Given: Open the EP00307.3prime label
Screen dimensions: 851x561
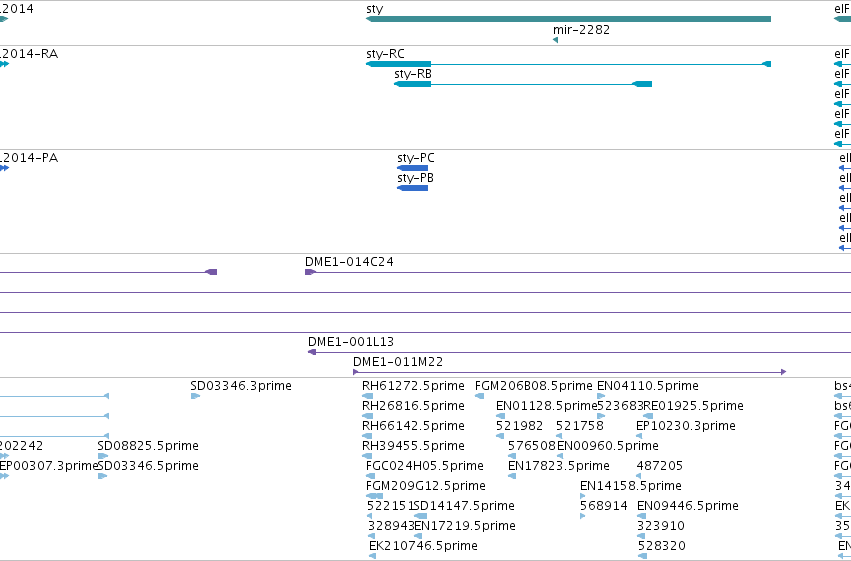Looking at the screenshot, I should coord(48,467).
